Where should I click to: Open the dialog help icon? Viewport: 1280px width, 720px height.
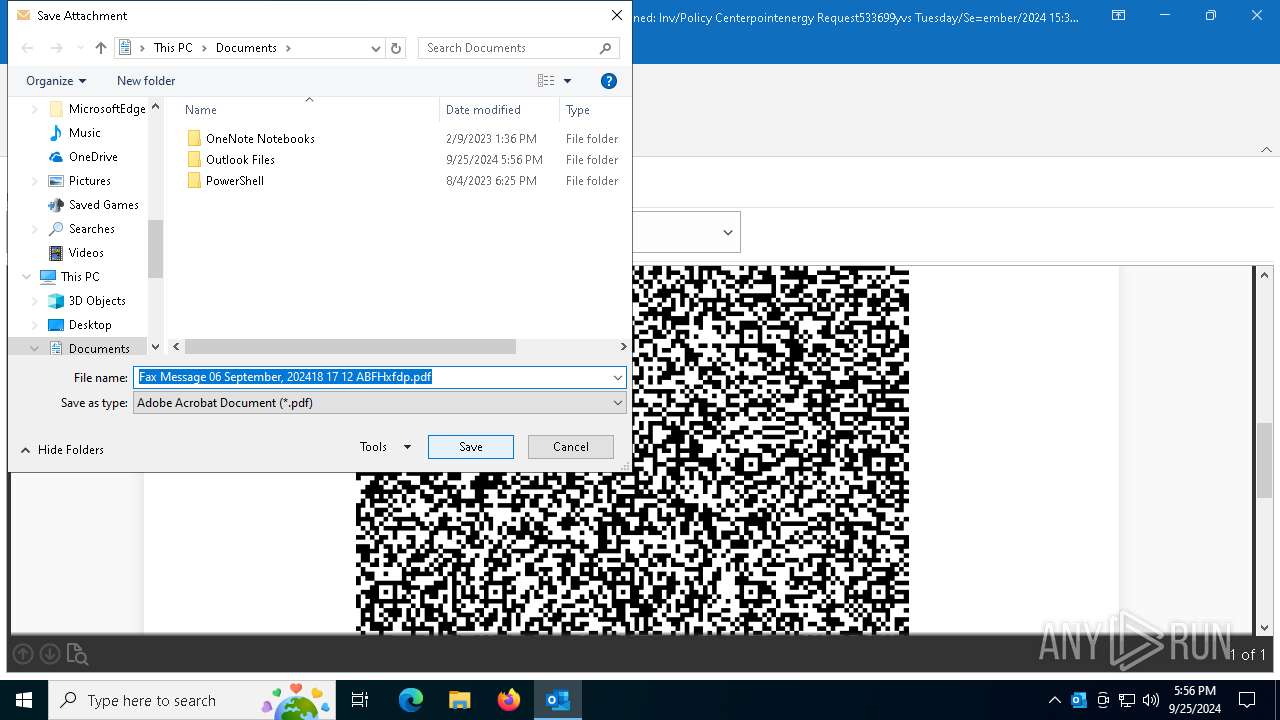(608, 81)
